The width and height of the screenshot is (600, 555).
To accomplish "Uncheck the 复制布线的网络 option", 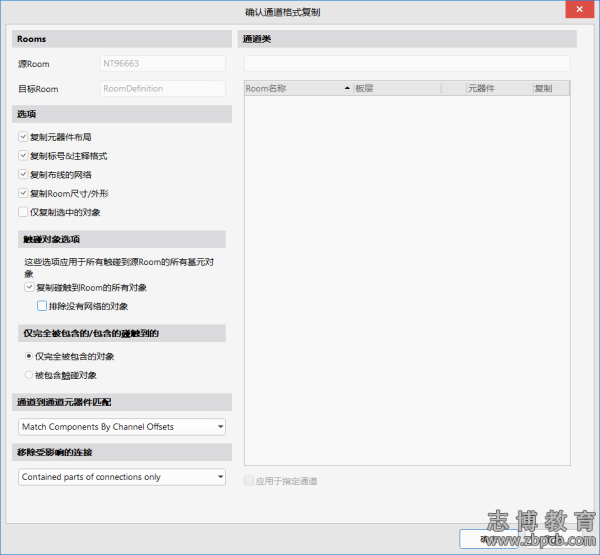I will [x=23, y=174].
